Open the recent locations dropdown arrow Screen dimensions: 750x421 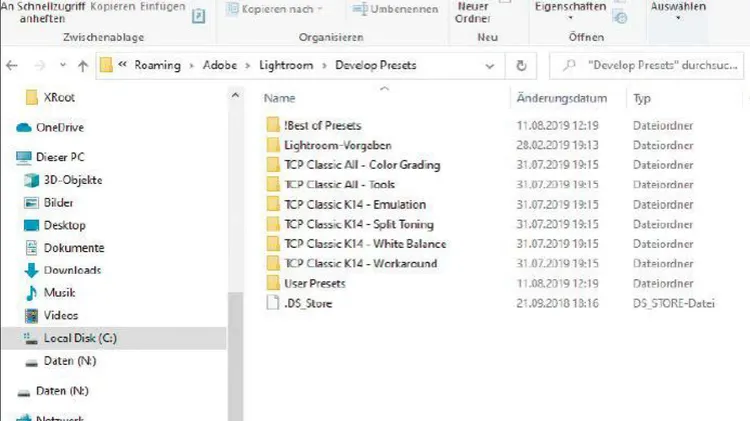[x=63, y=65]
